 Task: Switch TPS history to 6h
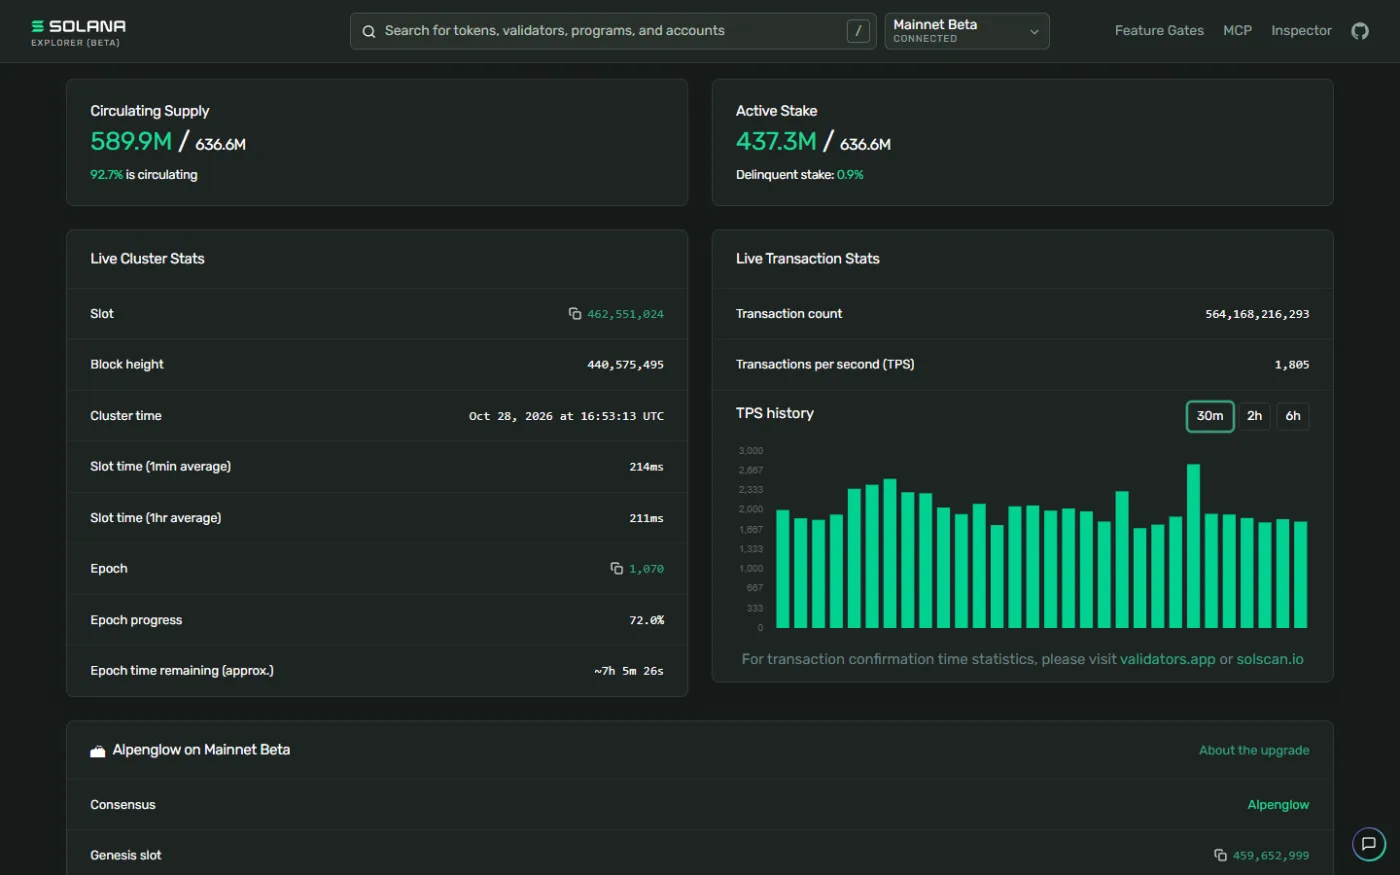(x=1293, y=416)
